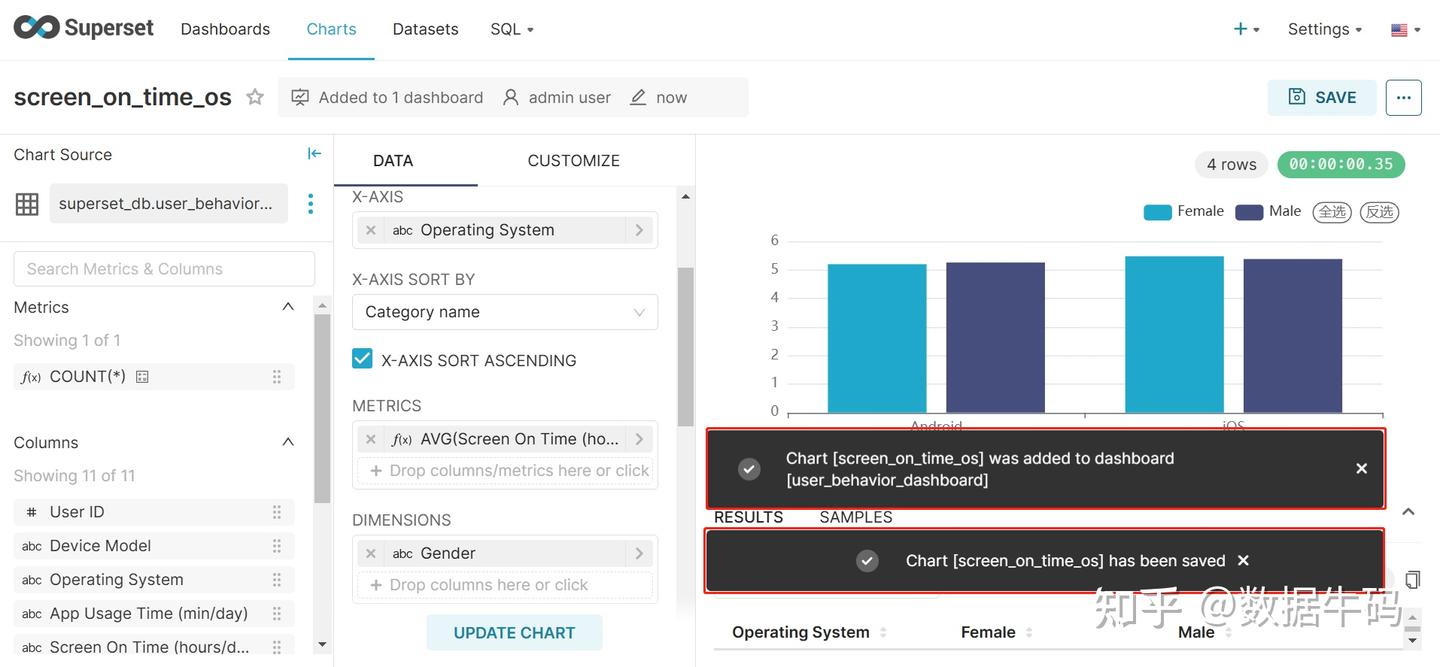The image size is (1440, 667).
Task: Open the X-Axis Sort By dropdown
Action: [504, 312]
